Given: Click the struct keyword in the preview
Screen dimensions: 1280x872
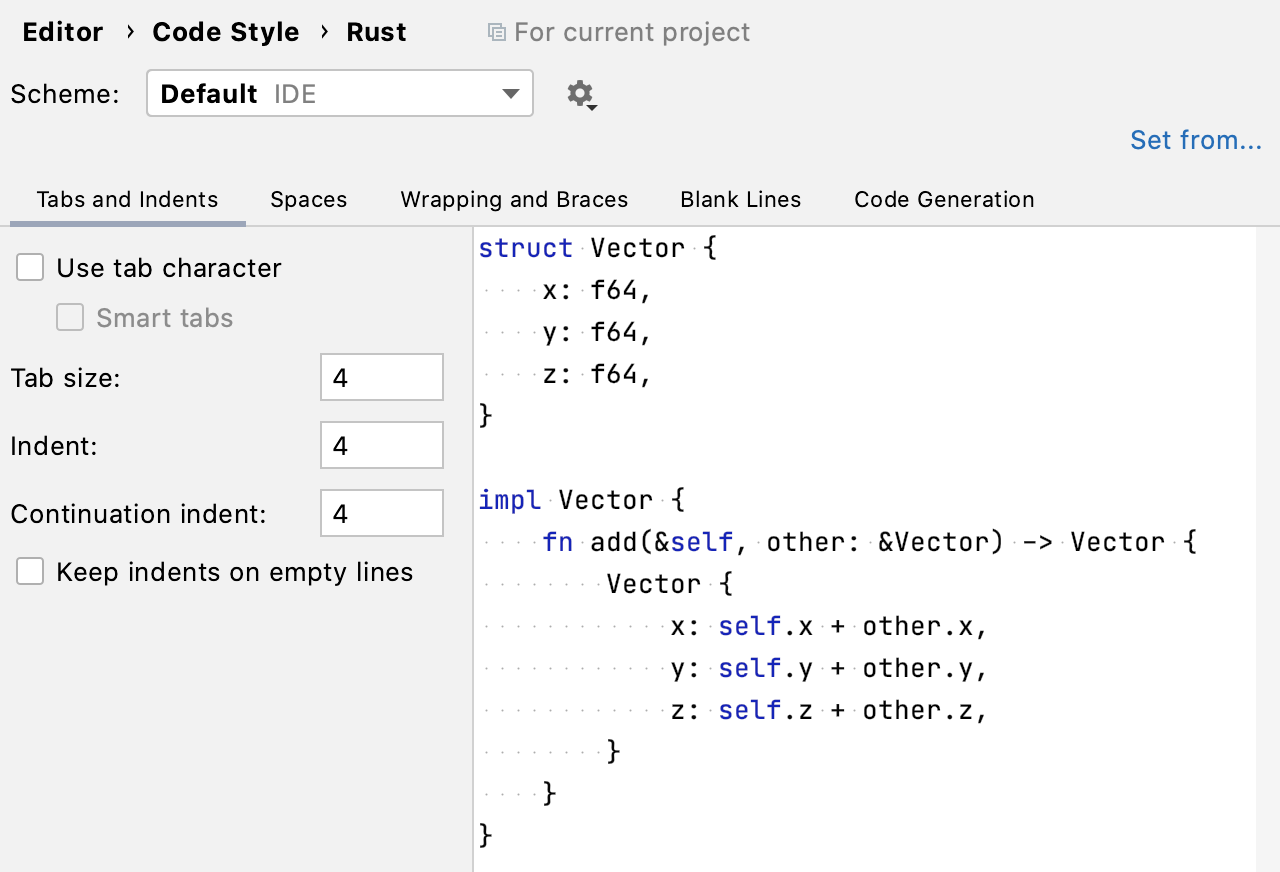Looking at the screenshot, I should coord(526,247).
